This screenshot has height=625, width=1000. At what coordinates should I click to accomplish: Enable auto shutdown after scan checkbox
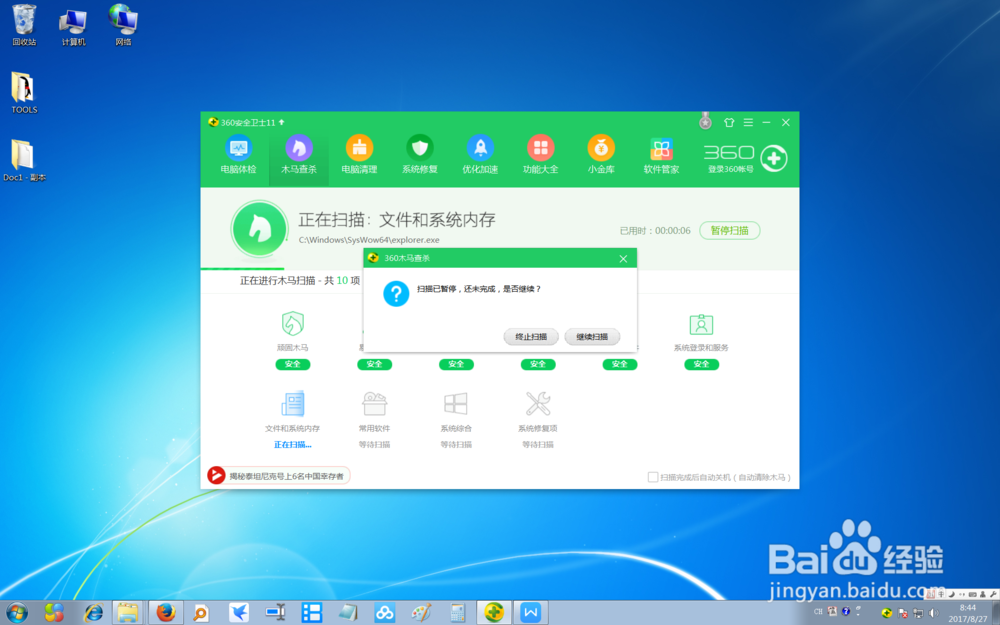point(652,477)
